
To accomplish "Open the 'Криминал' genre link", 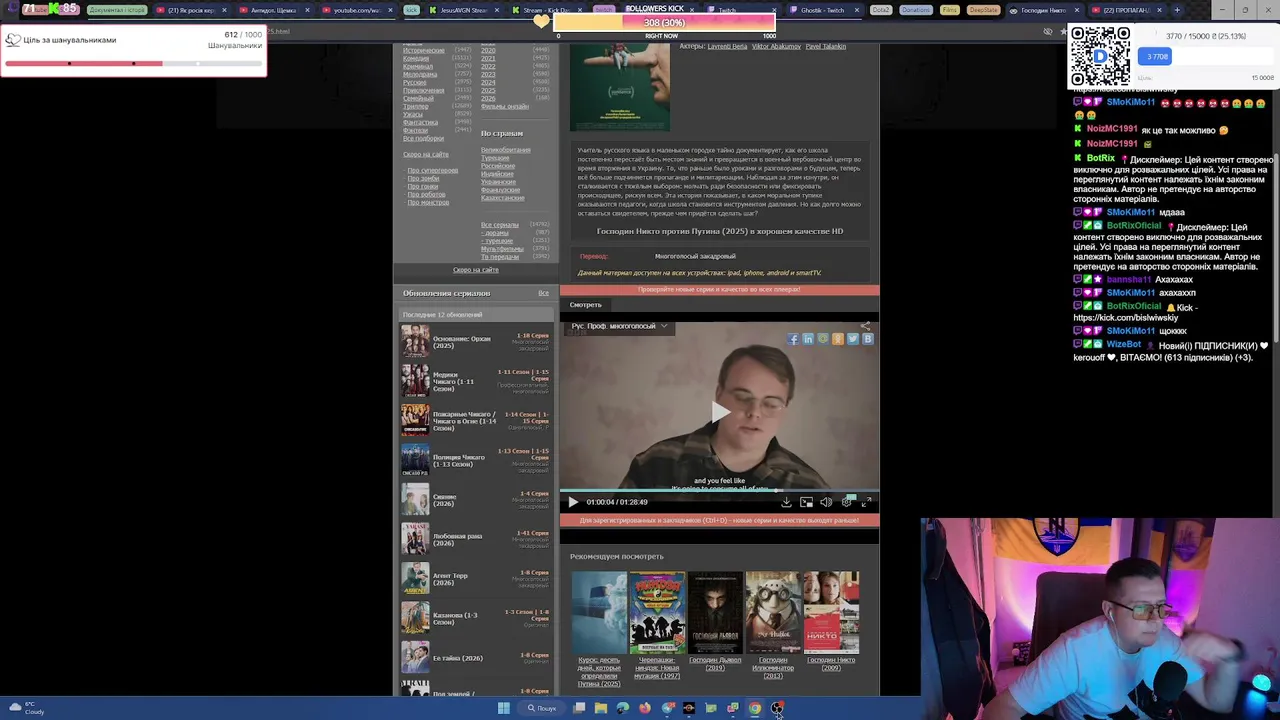I will click(418, 66).
